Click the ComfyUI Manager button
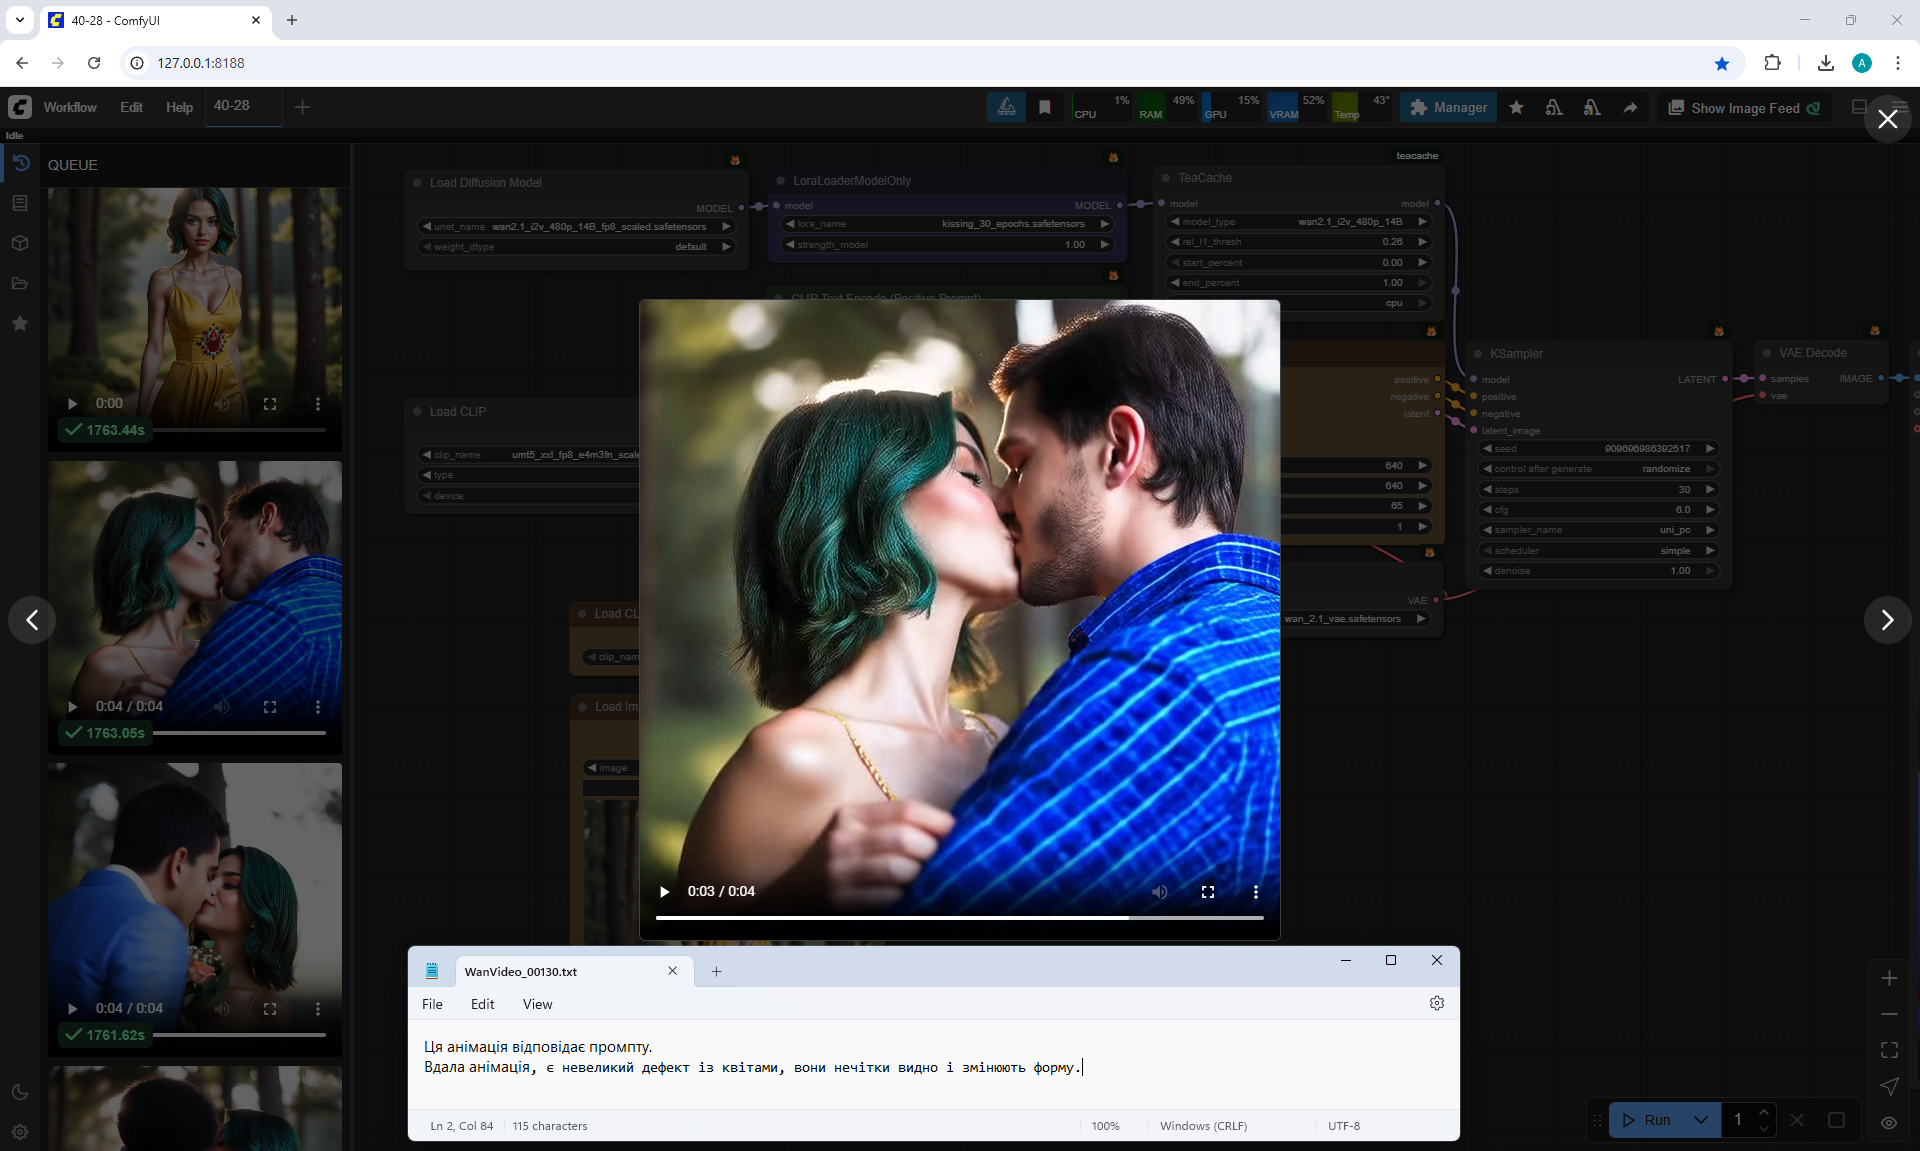Screen dimensions: 1920x1151 coord(1448,108)
